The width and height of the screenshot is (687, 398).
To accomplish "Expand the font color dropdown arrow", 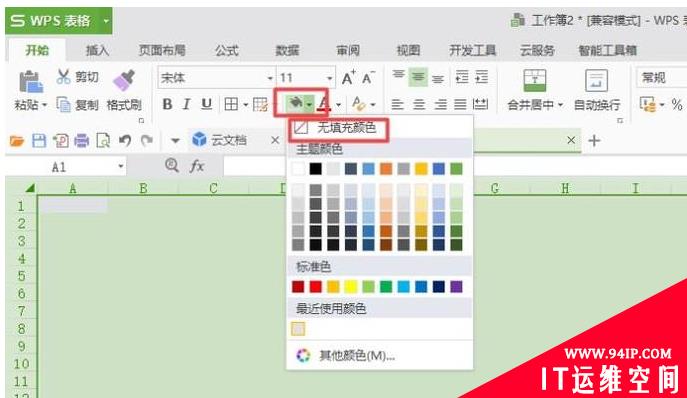I will [338, 105].
